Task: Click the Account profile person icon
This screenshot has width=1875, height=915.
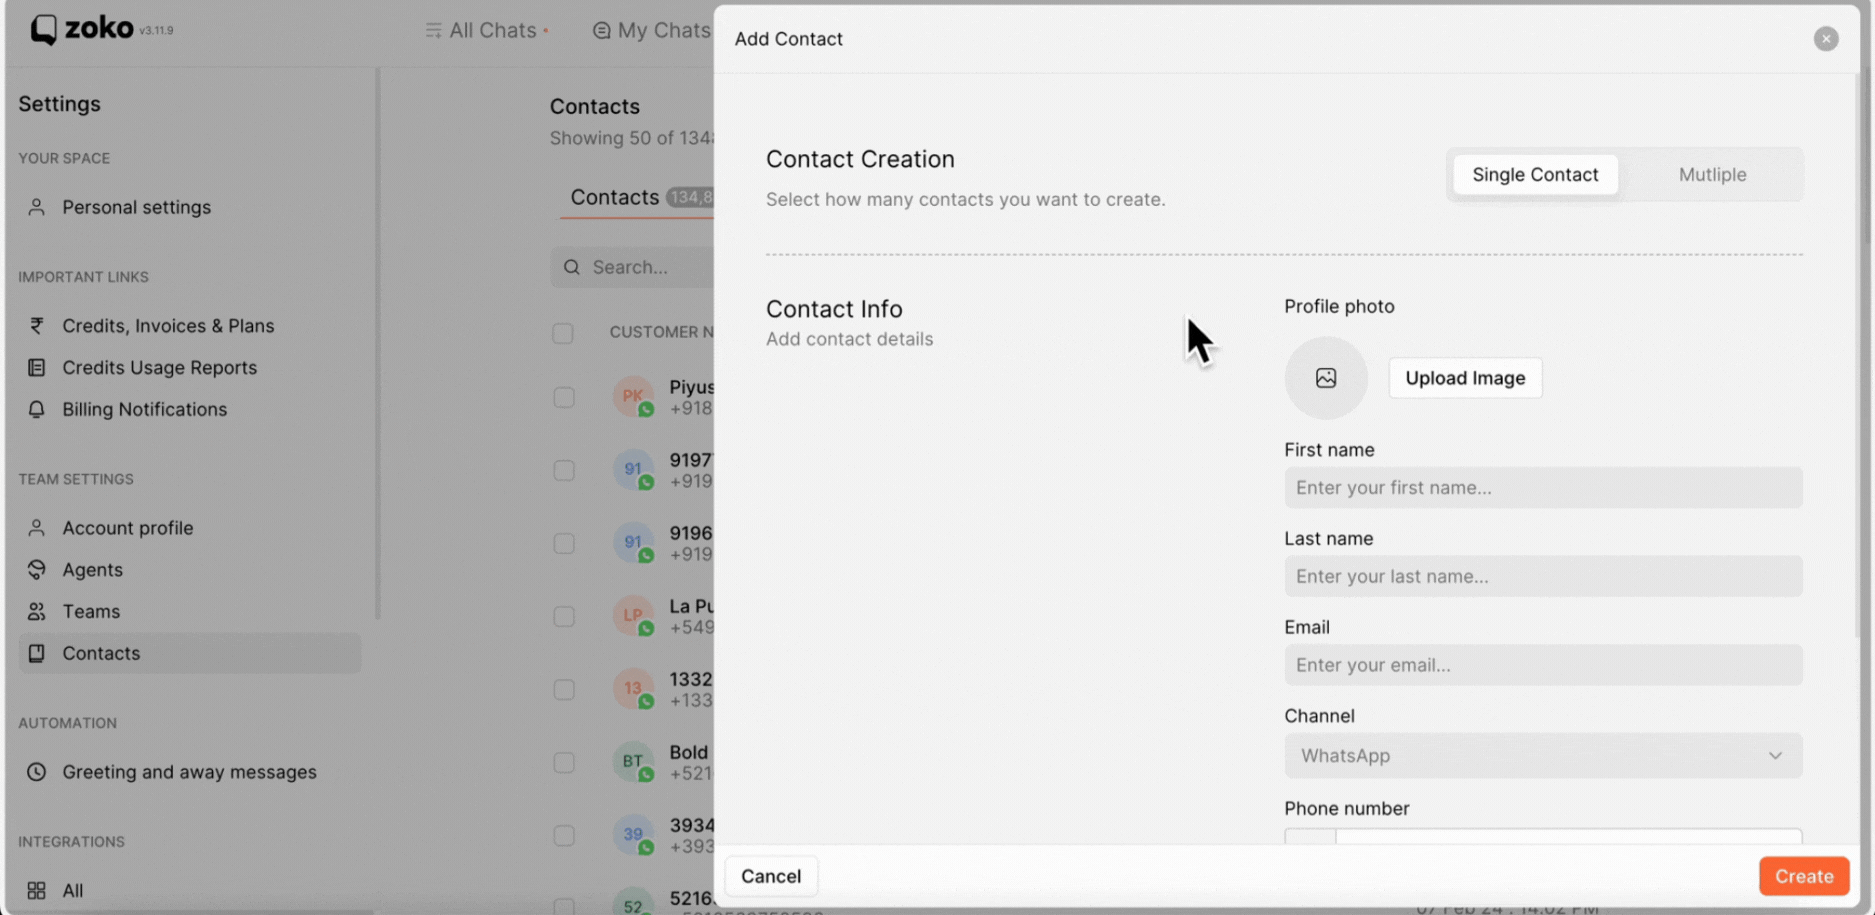Action: pyautogui.click(x=37, y=527)
